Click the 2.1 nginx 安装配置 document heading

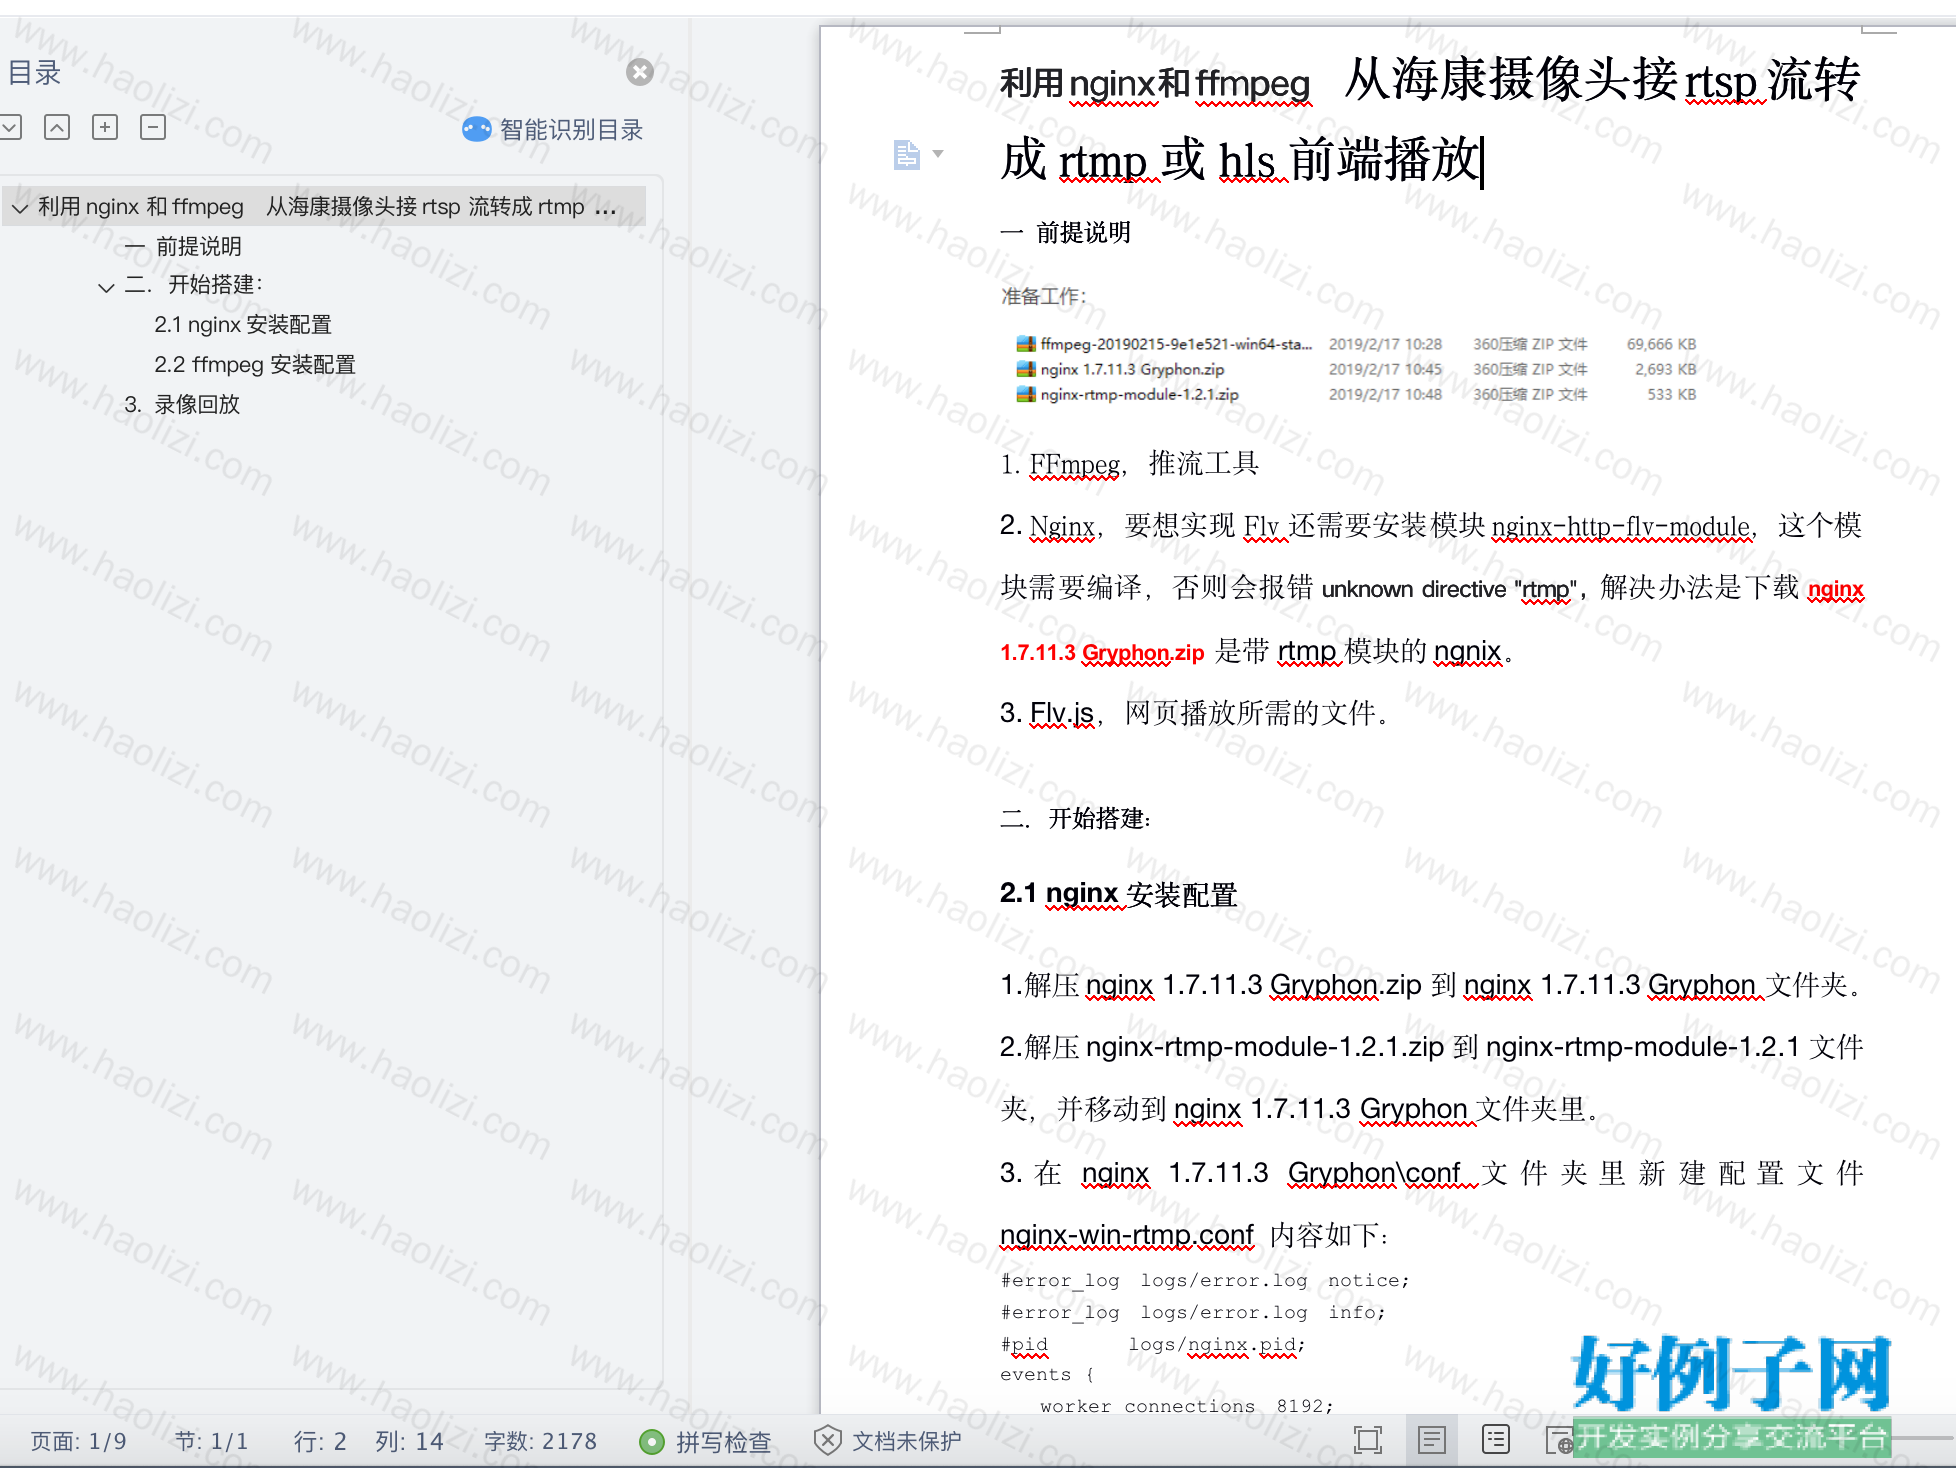(1118, 894)
